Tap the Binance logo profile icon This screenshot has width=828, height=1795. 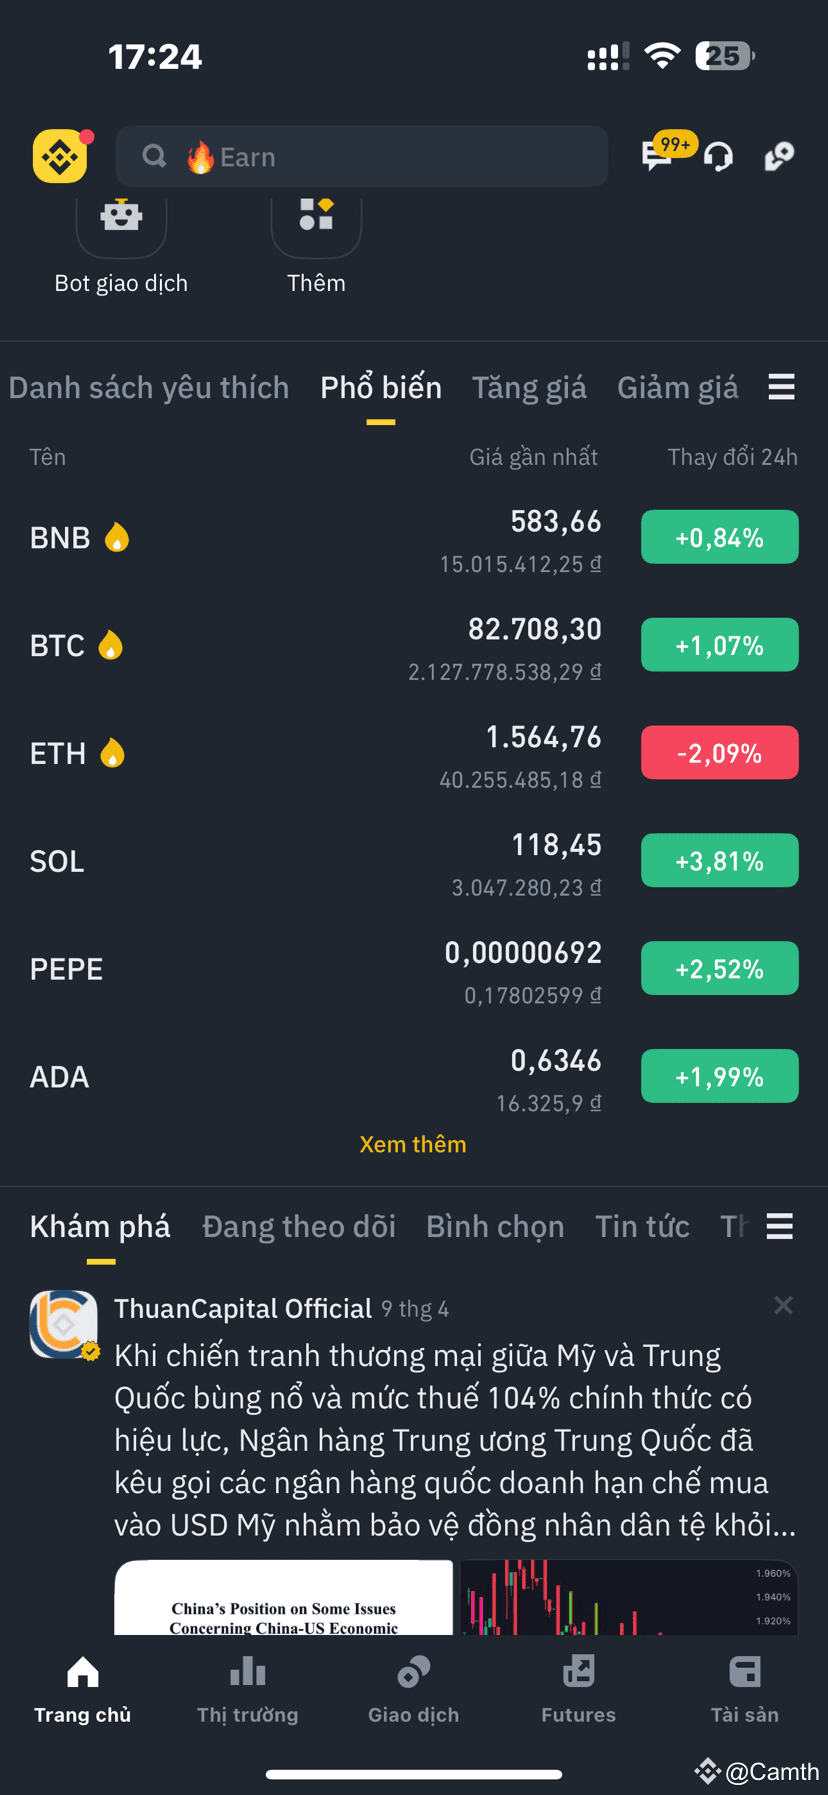pos(60,156)
